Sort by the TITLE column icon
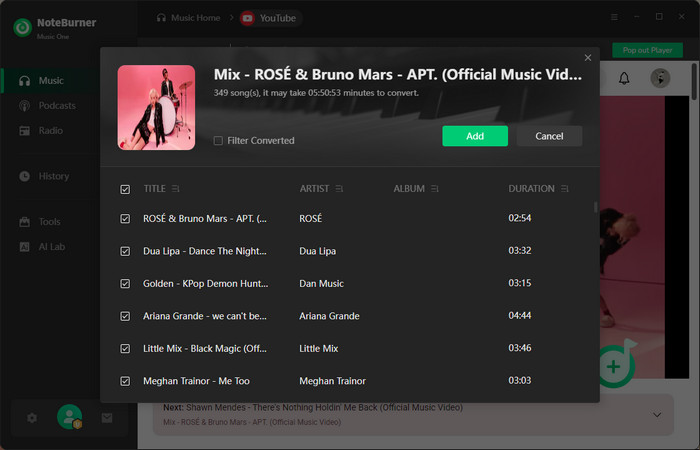The width and height of the screenshot is (700, 450). [175, 189]
